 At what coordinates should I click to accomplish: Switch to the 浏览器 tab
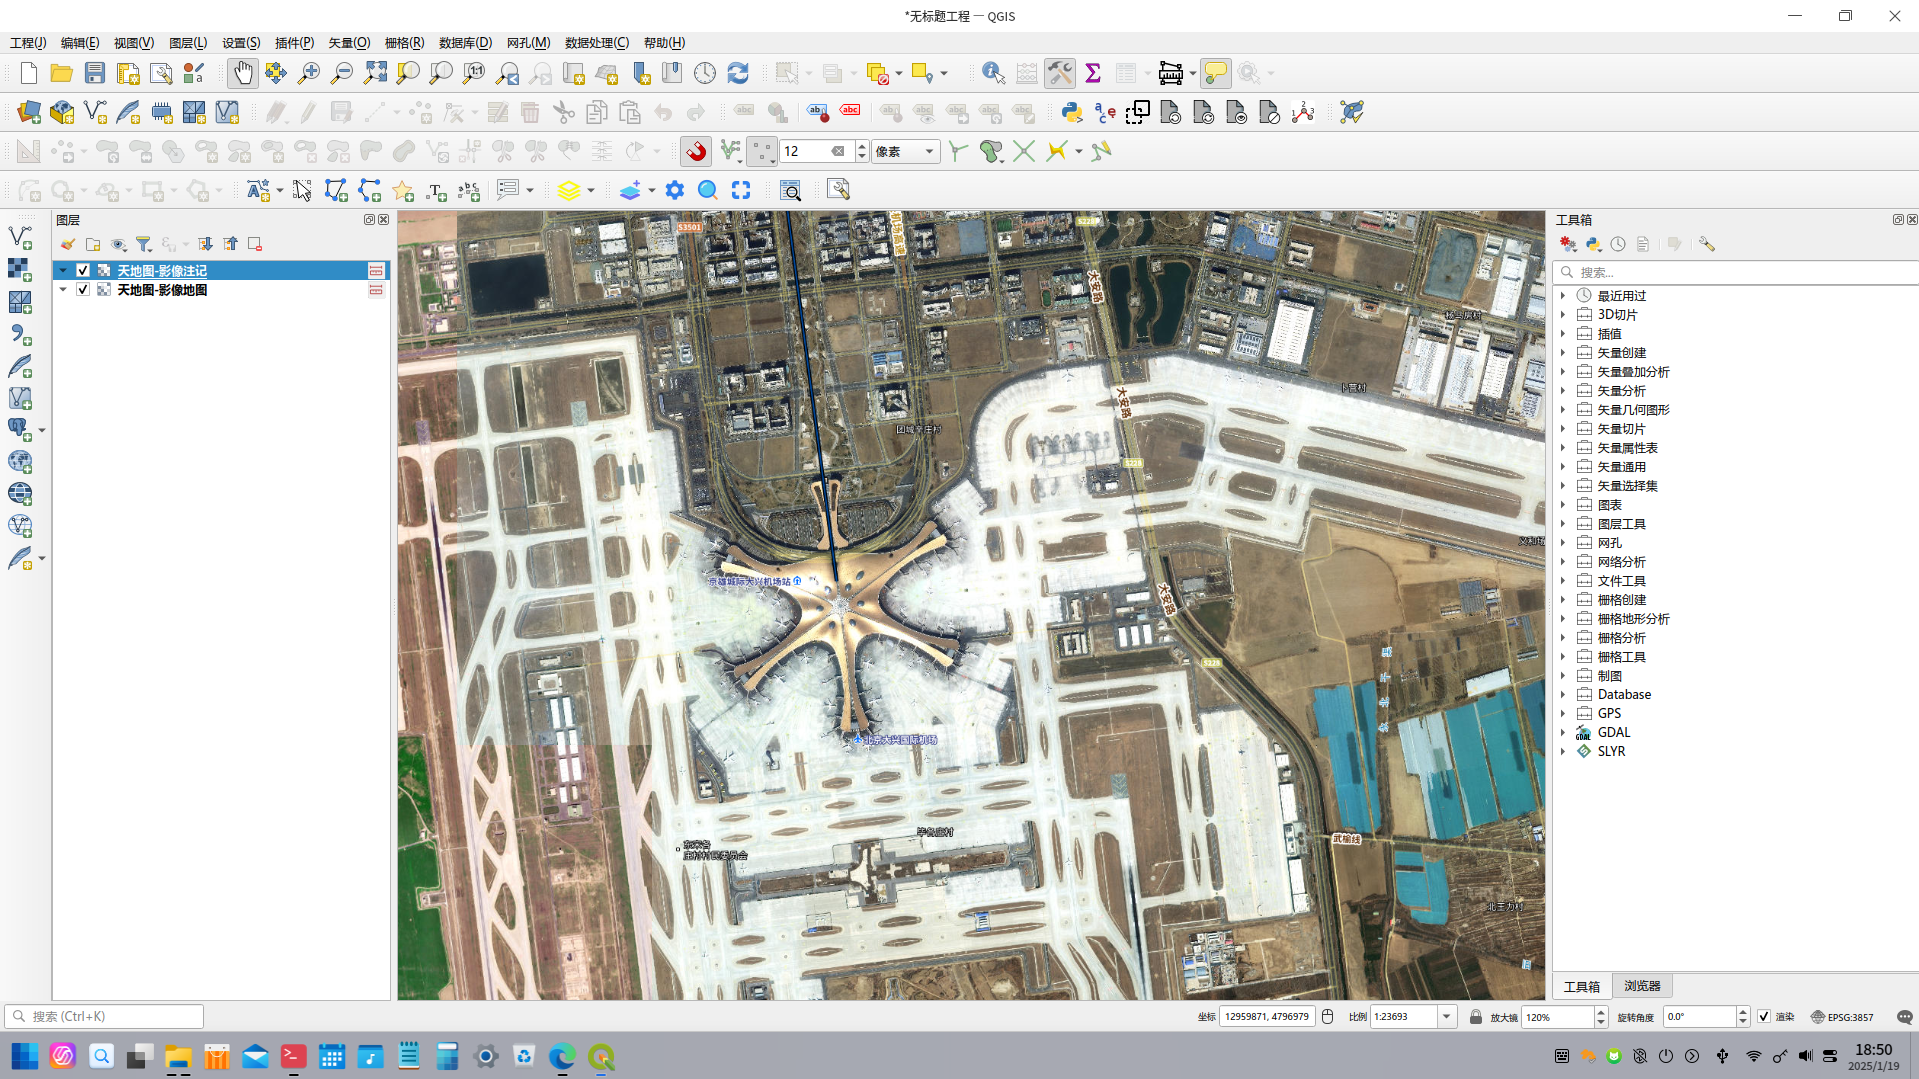tap(1642, 986)
